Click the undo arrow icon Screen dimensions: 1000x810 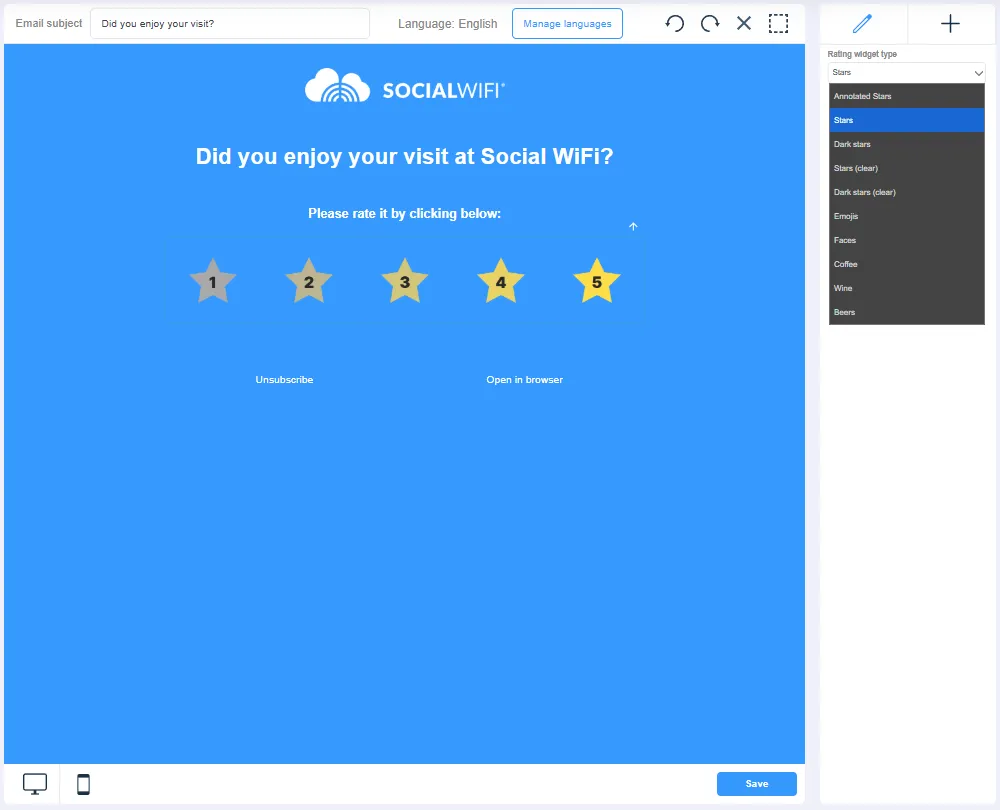point(674,24)
